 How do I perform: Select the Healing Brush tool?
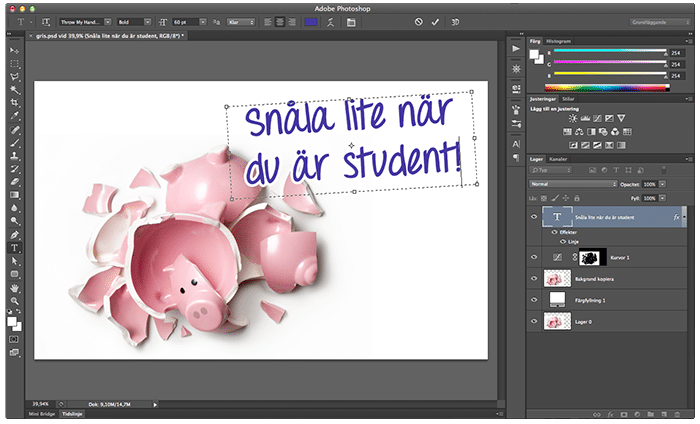pos(14,129)
